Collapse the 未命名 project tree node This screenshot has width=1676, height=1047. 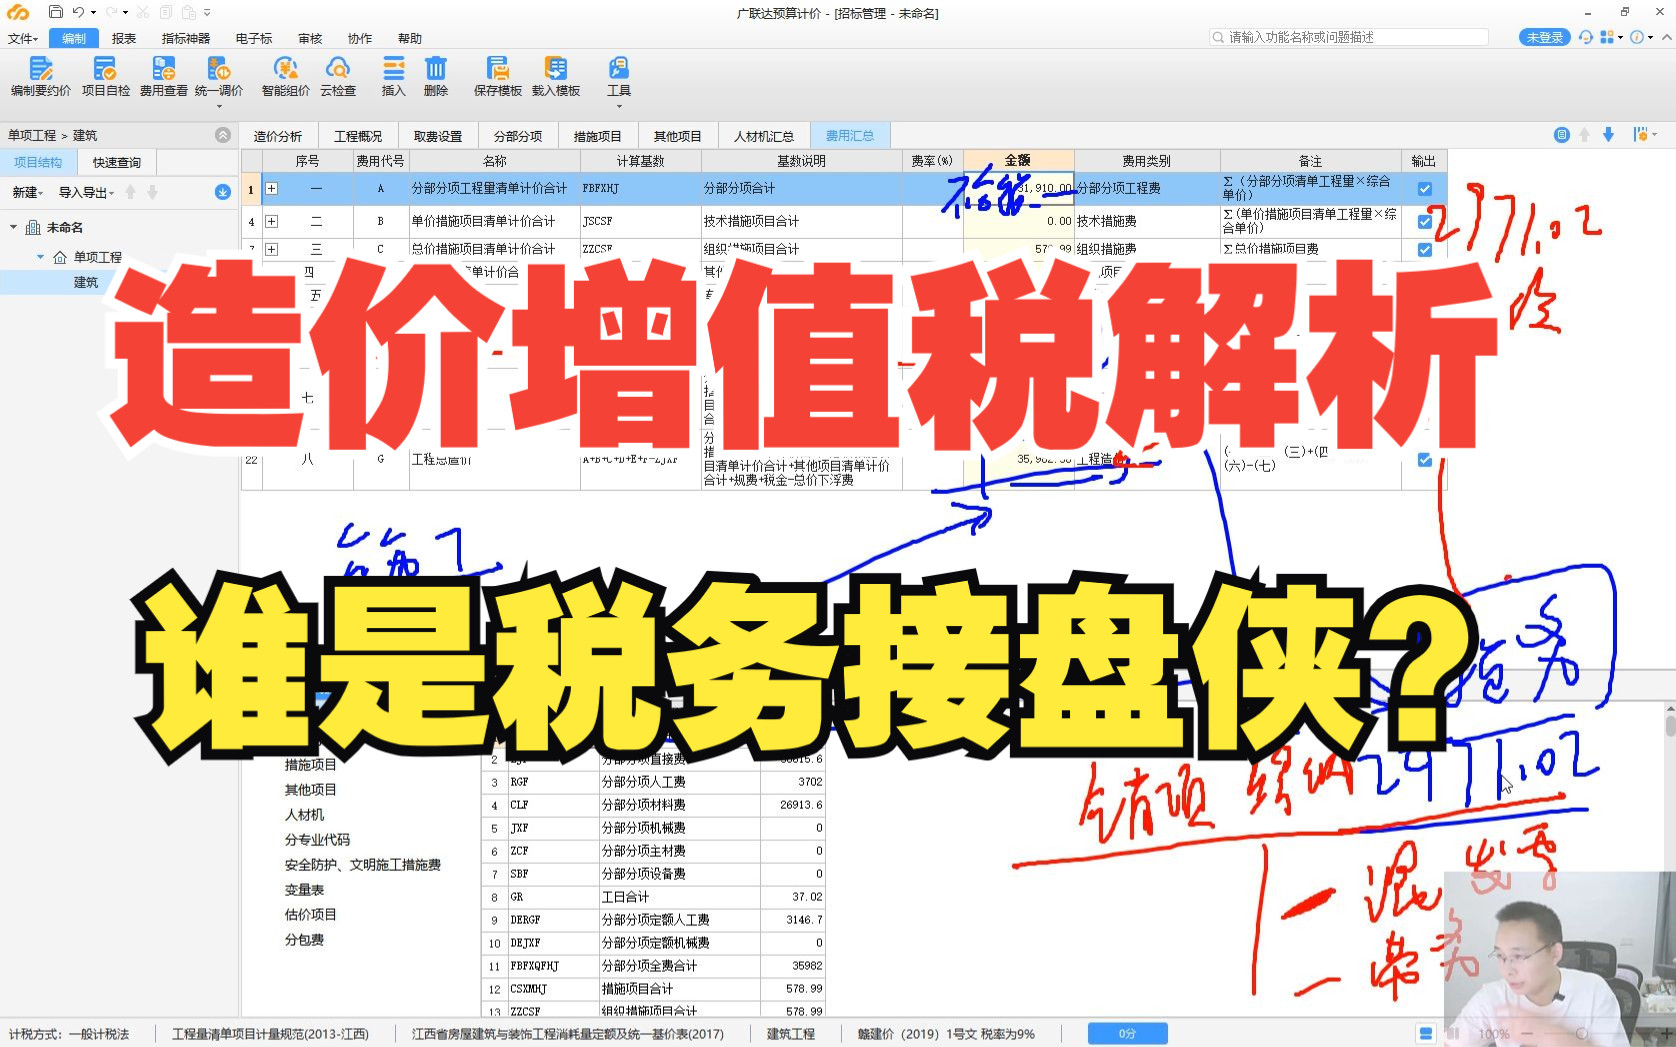(14, 227)
